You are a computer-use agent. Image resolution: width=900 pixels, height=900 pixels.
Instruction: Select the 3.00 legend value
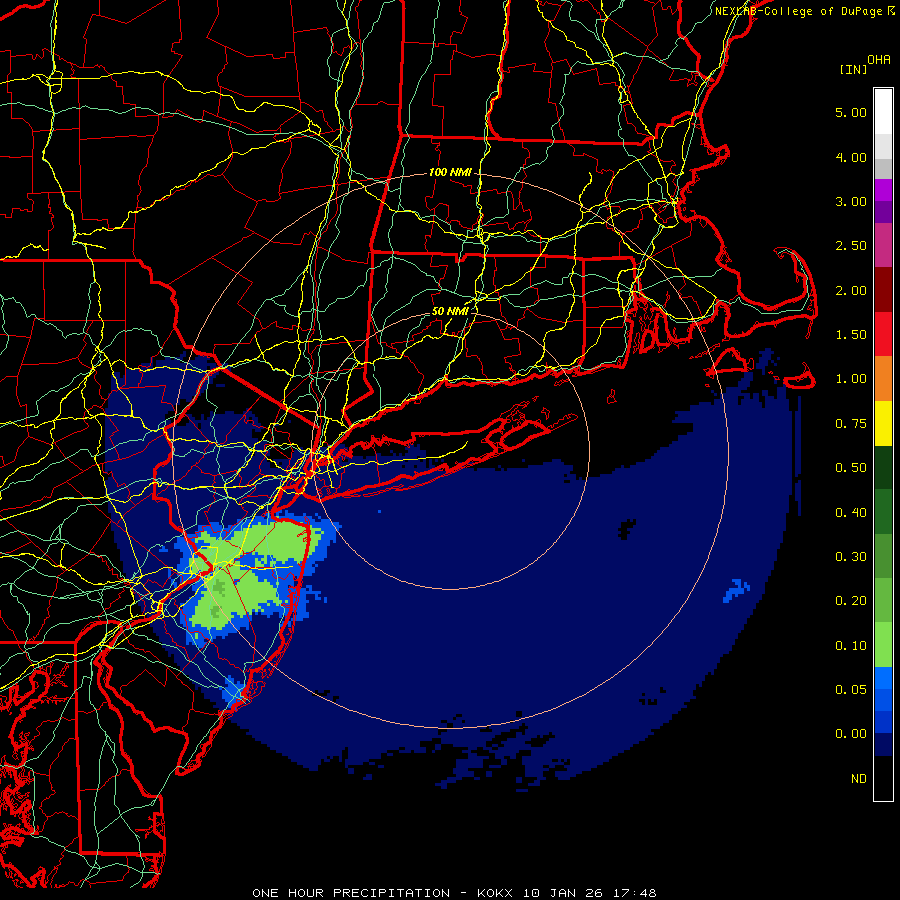point(851,201)
